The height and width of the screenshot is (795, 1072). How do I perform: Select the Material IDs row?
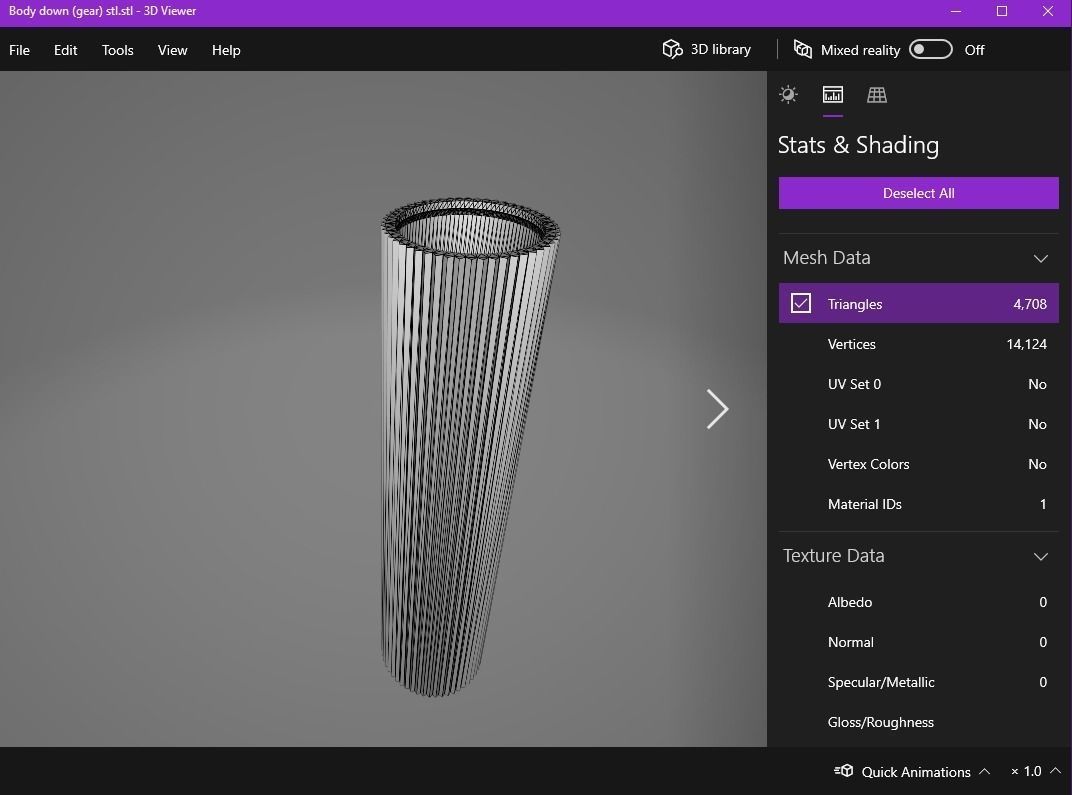coord(918,504)
